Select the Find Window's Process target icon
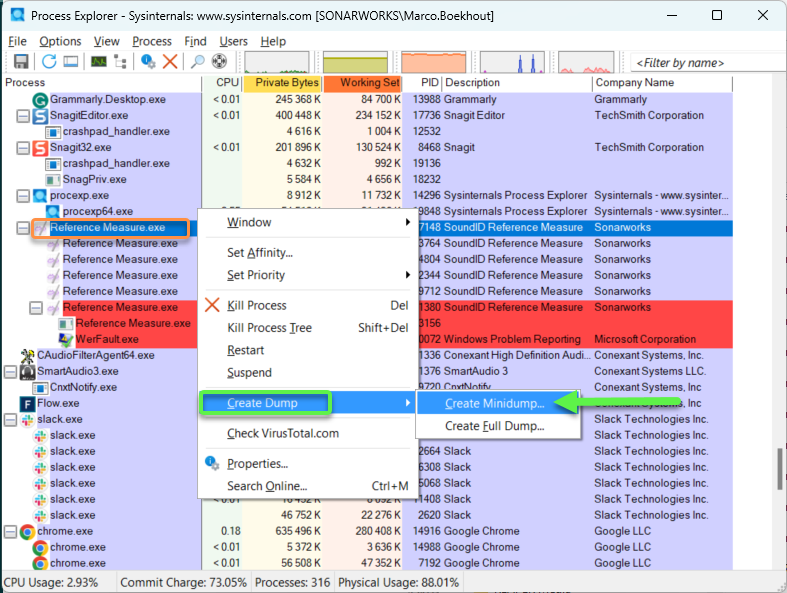787x593 pixels. point(219,61)
